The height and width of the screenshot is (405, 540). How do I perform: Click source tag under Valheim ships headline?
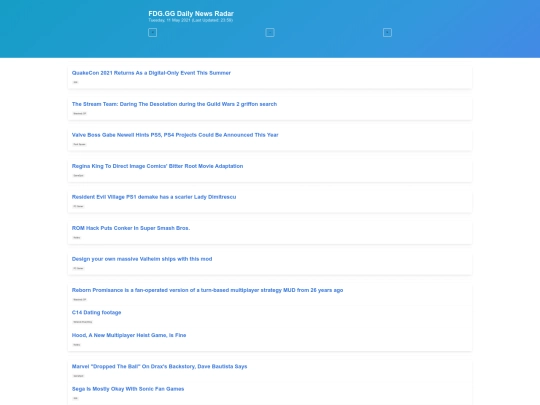(x=79, y=268)
